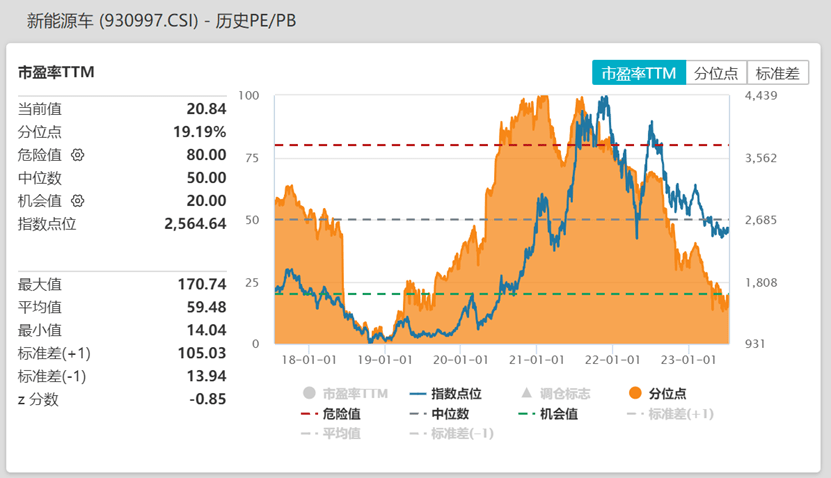Open settings gear next to 机会值
Viewport: 831px width, 478px height.
coord(78,201)
